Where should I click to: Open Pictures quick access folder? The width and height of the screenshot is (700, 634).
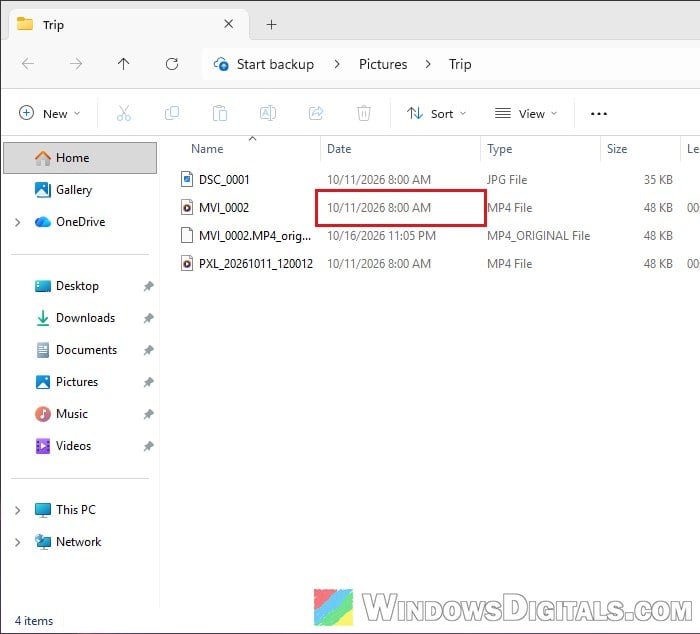pyautogui.click(x=77, y=382)
